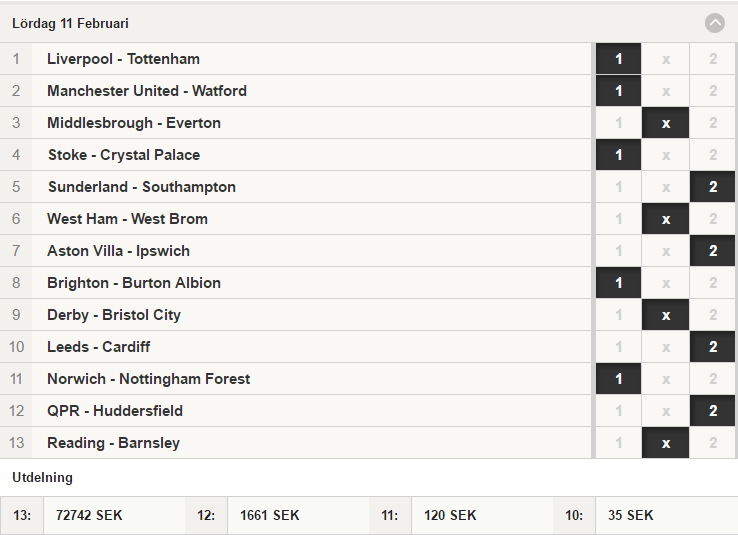Viewport: 738px width, 535px height.
Task: Click the Lördag 11 Februari header text
Action: [x=70, y=23]
